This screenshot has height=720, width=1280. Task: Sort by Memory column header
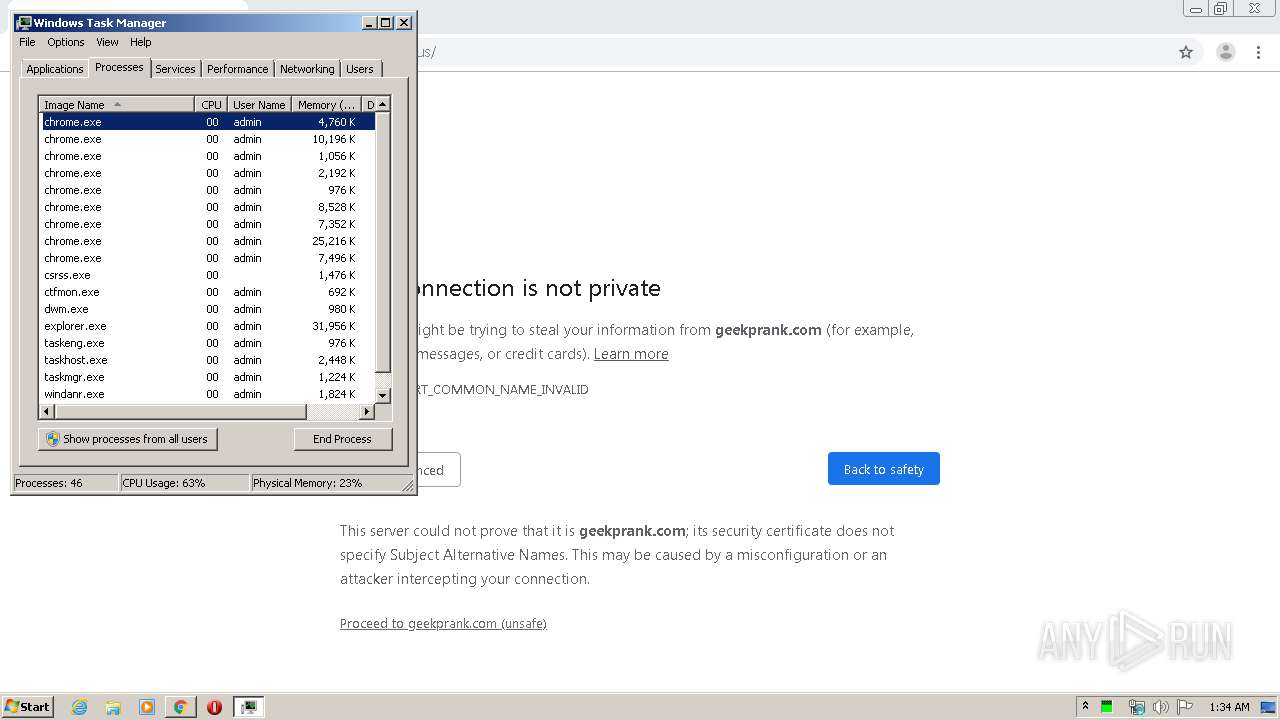[x=326, y=105]
